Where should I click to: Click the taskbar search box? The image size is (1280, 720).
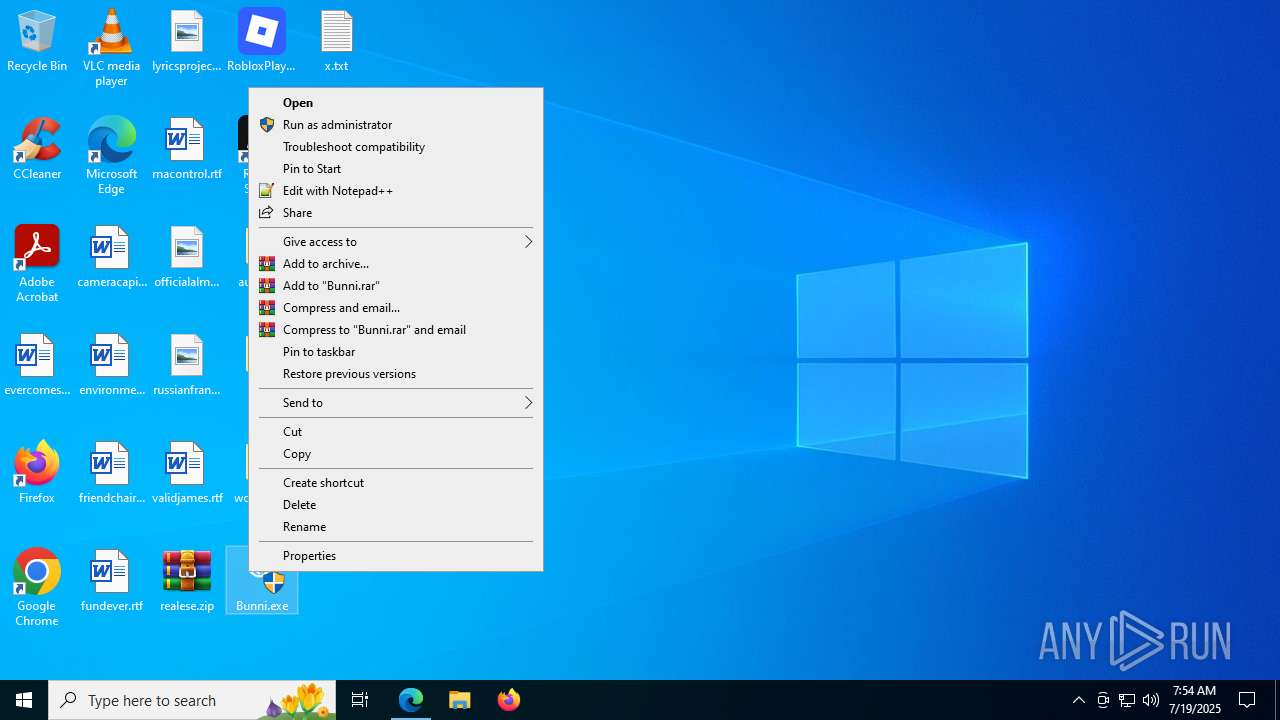point(192,700)
